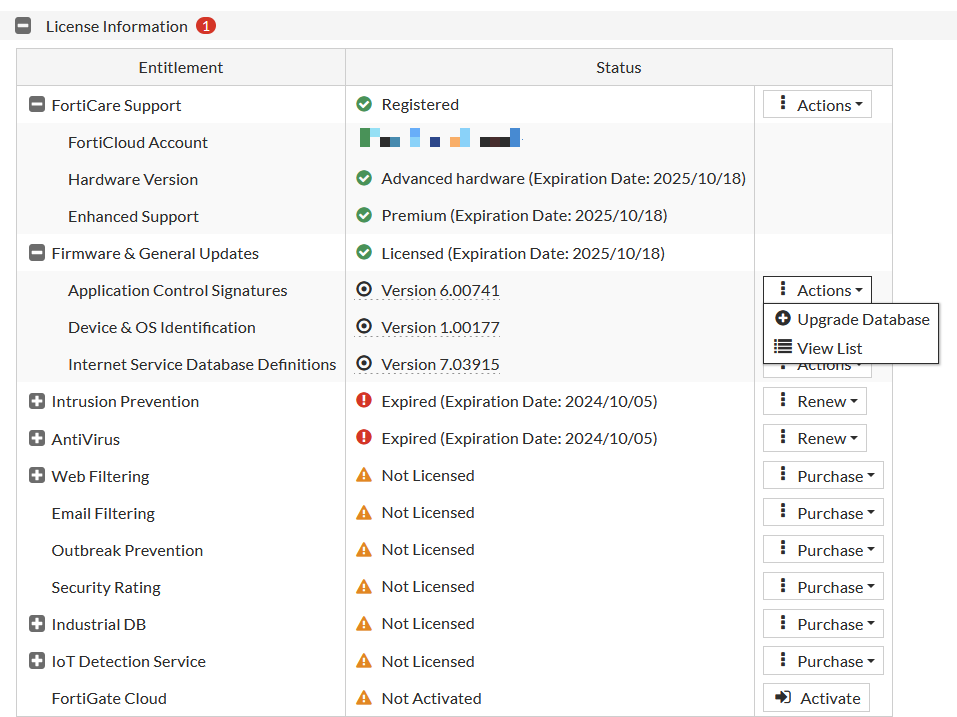Select the Status column header

(x=618, y=67)
